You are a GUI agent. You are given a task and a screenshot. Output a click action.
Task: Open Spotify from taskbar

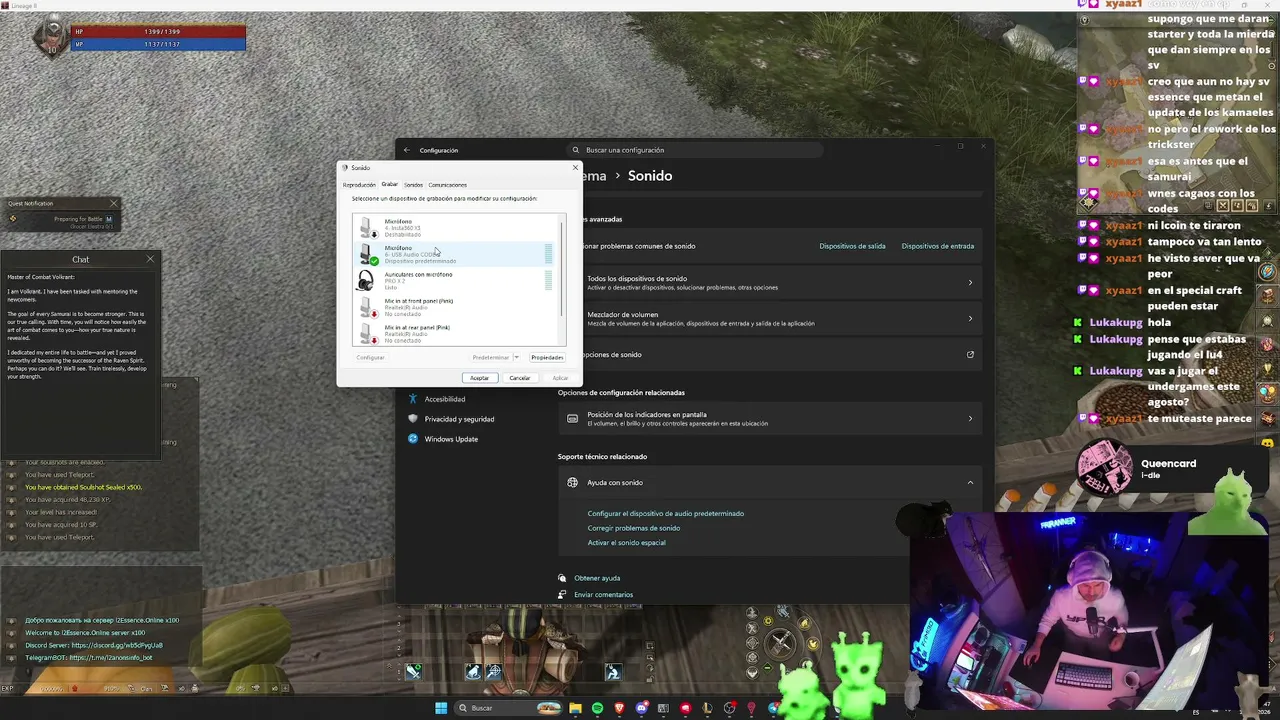pos(597,708)
